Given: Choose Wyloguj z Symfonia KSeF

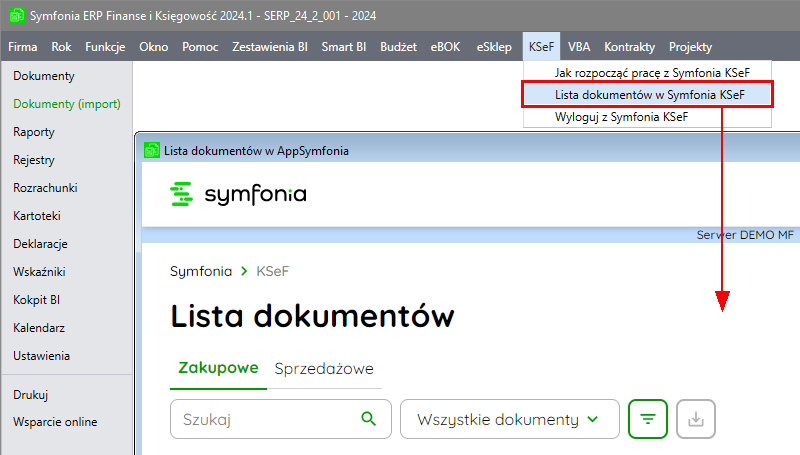Looking at the screenshot, I should [x=621, y=117].
